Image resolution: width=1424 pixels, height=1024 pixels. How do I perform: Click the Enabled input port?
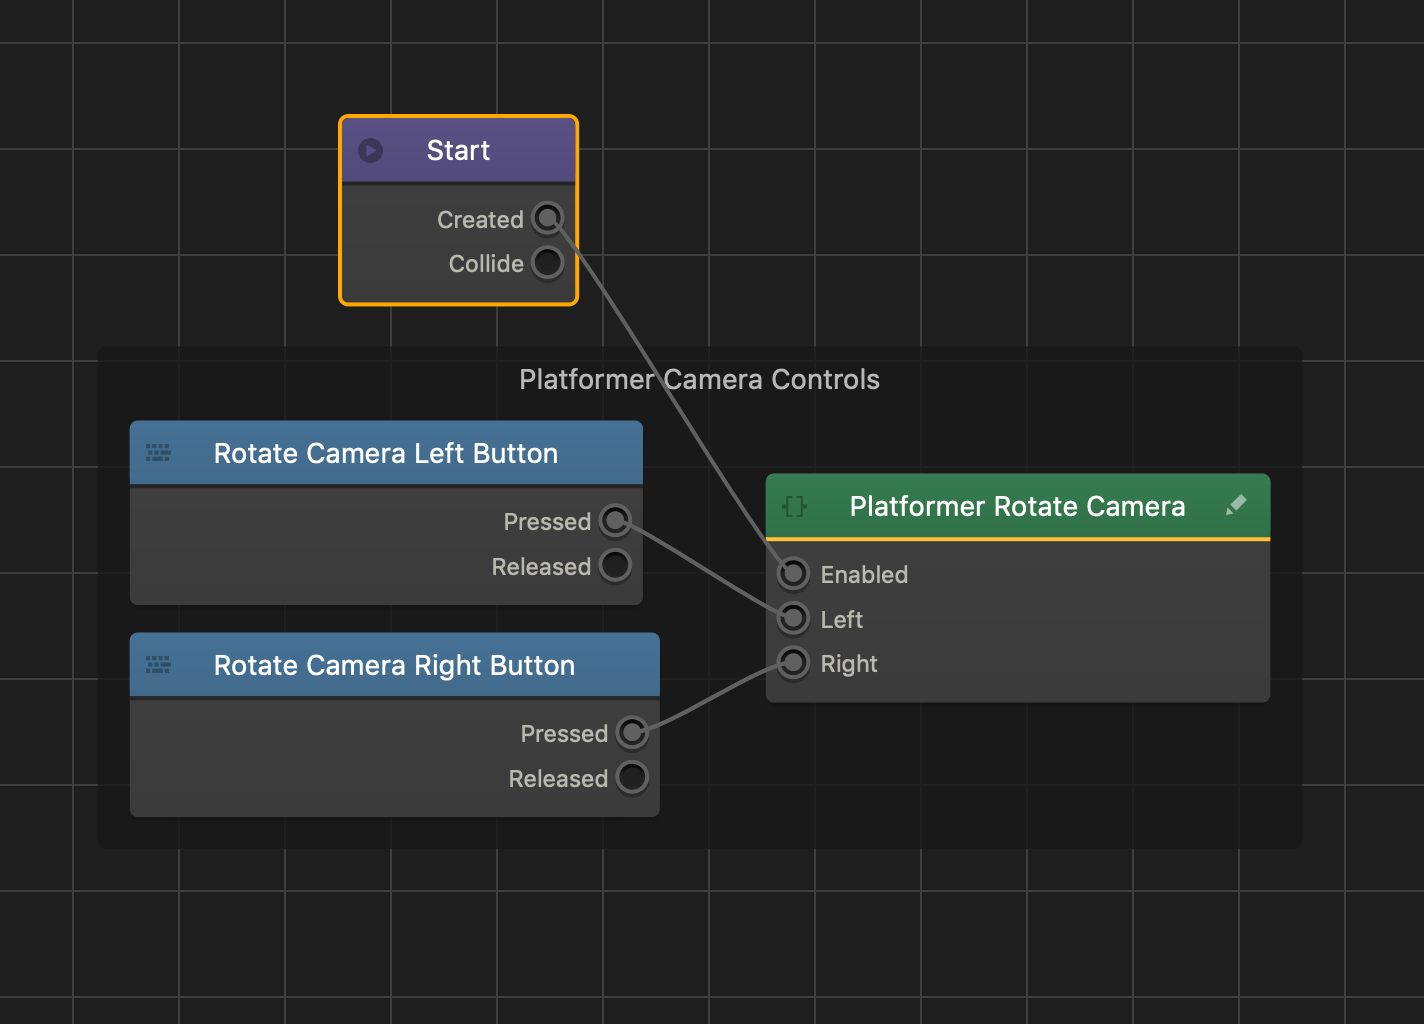coord(793,574)
